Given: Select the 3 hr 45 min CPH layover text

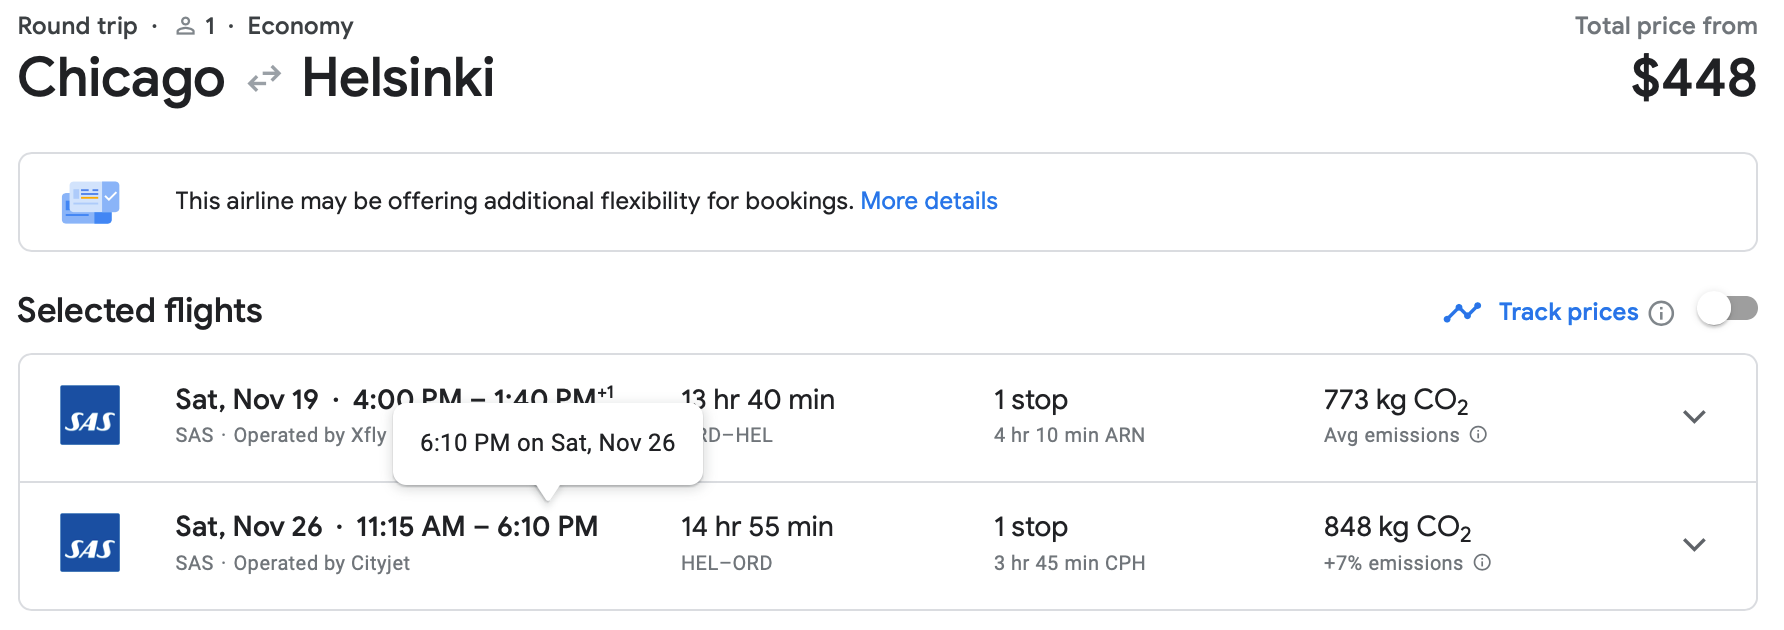Looking at the screenshot, I should pos(1068,563).
